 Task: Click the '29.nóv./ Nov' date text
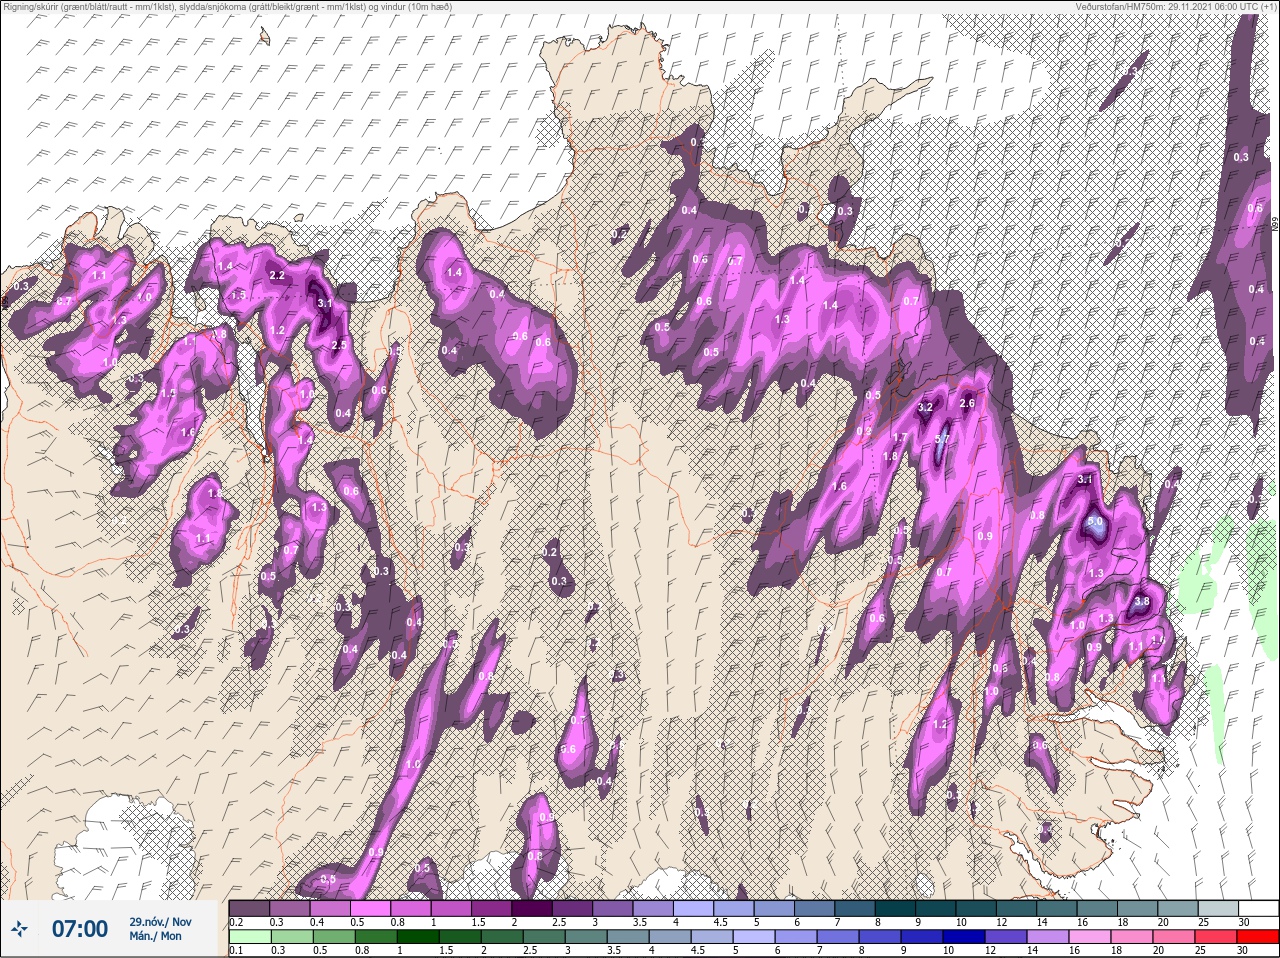click(160, 921)
